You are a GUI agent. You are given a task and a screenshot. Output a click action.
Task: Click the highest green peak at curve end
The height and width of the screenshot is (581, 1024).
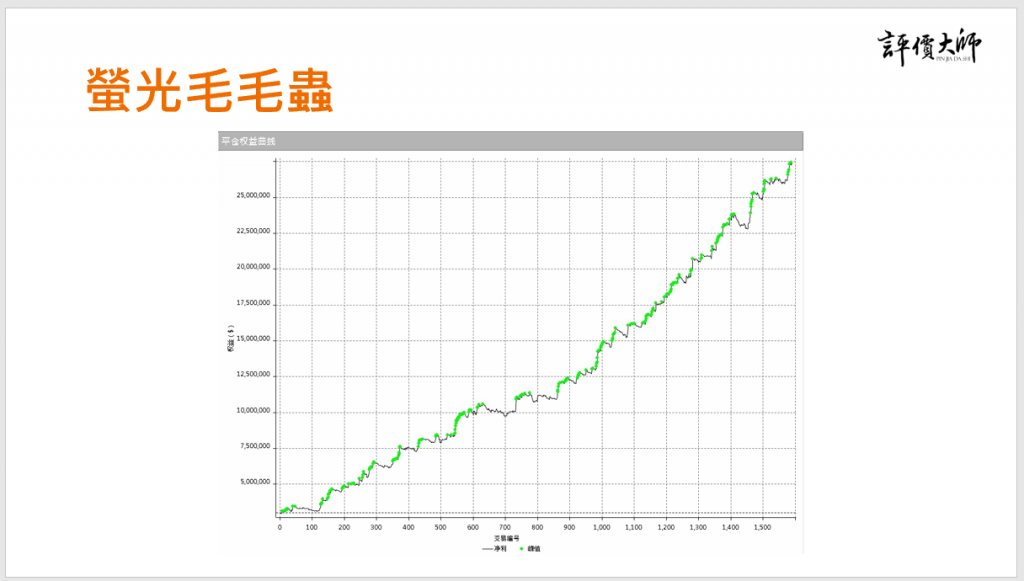pos(790,163)
